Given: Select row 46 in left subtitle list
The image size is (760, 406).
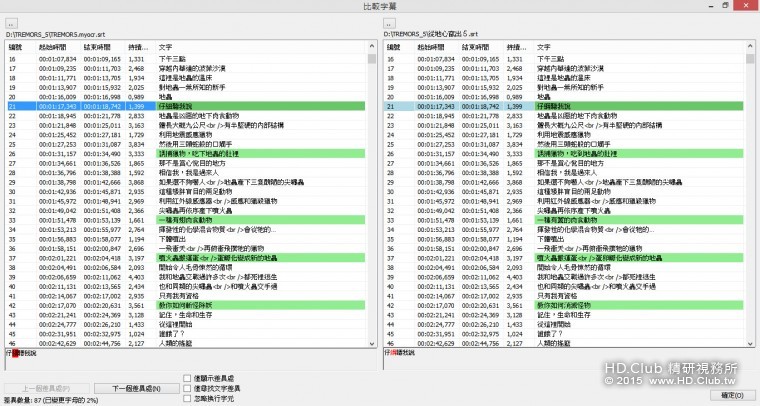Looking at the screenshot, I should [x=186, y=343].
